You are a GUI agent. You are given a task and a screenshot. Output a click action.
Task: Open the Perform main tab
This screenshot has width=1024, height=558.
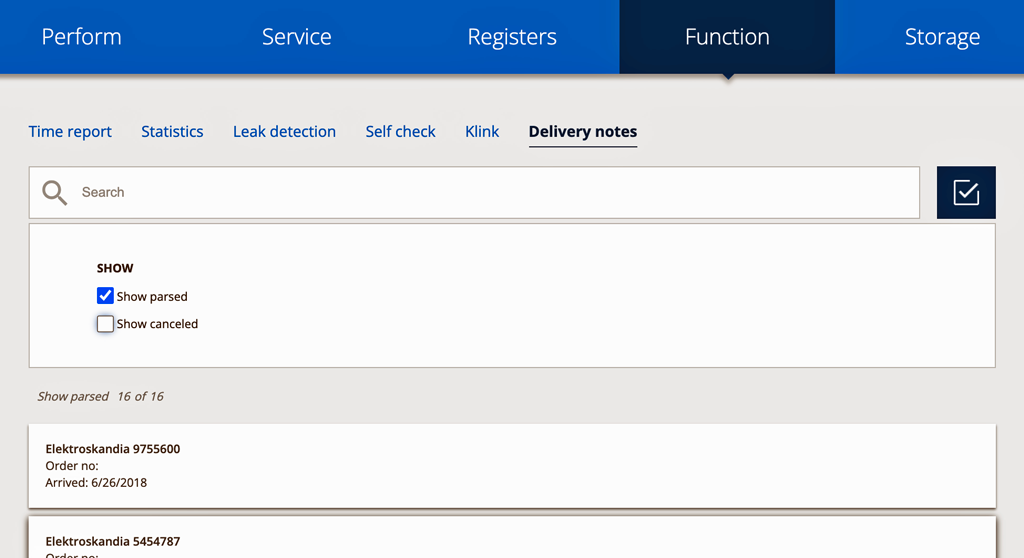82,37
